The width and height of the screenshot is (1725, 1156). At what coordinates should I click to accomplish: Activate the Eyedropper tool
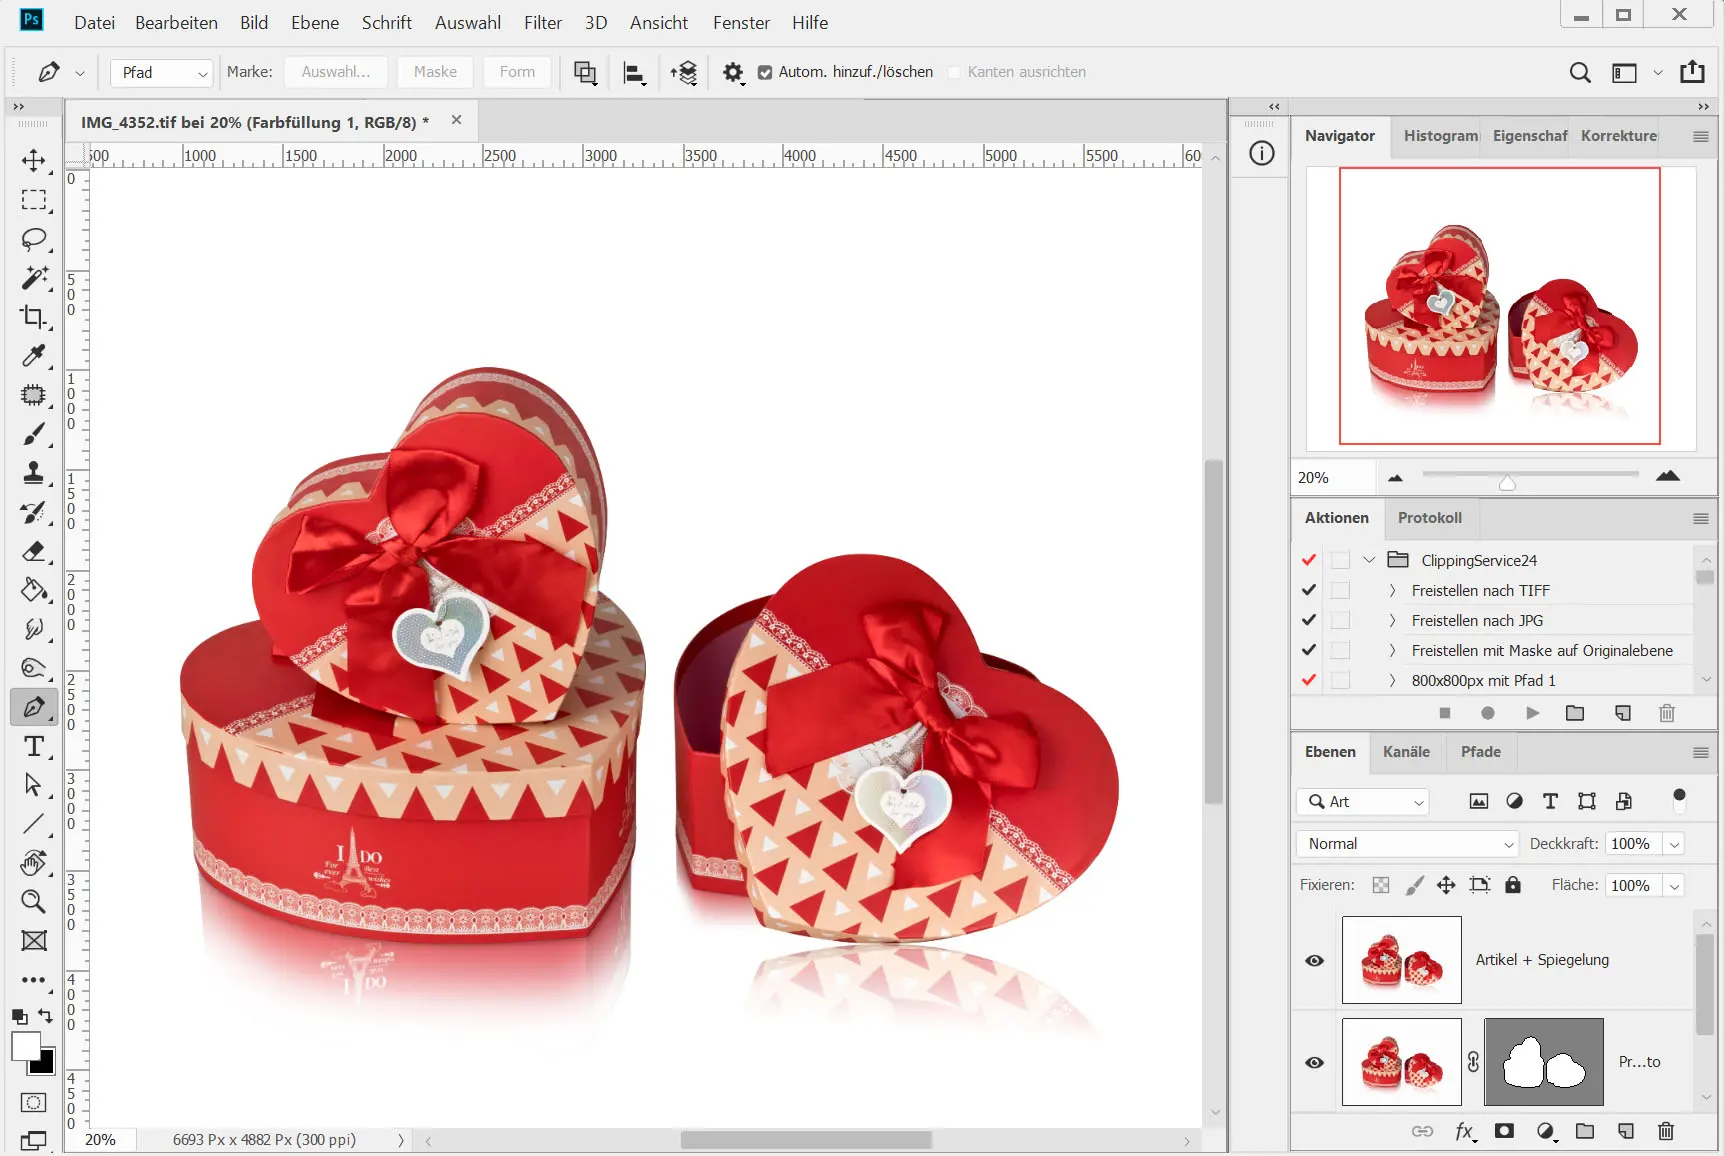click(33, 356)
